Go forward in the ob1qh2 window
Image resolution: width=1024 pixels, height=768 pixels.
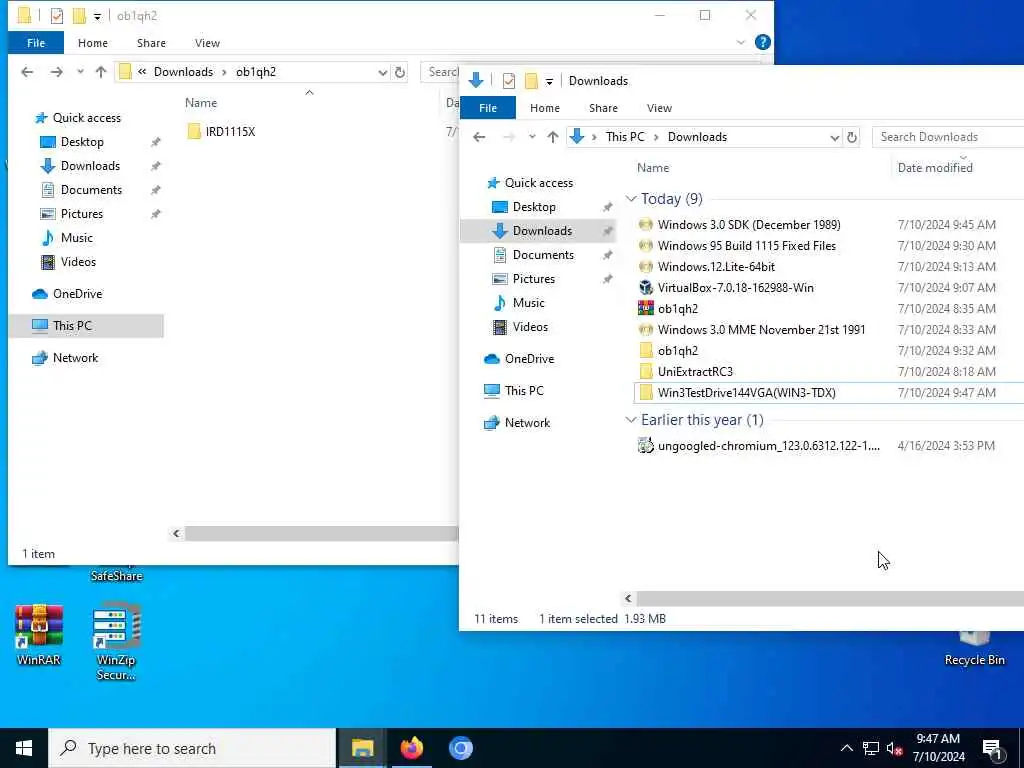[x=57, y=72]
